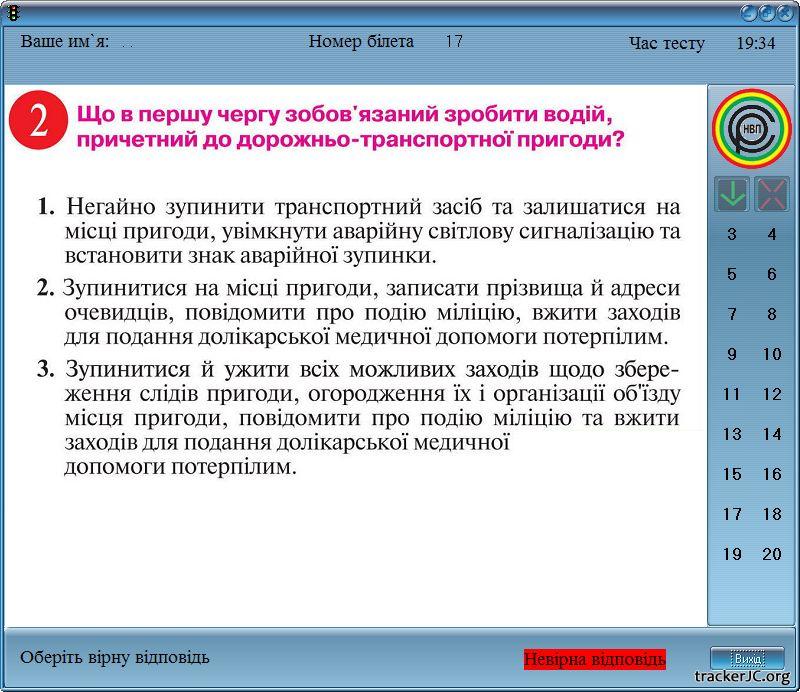Select answer 1 about stopping the vehicle immediately

point(358,231)
